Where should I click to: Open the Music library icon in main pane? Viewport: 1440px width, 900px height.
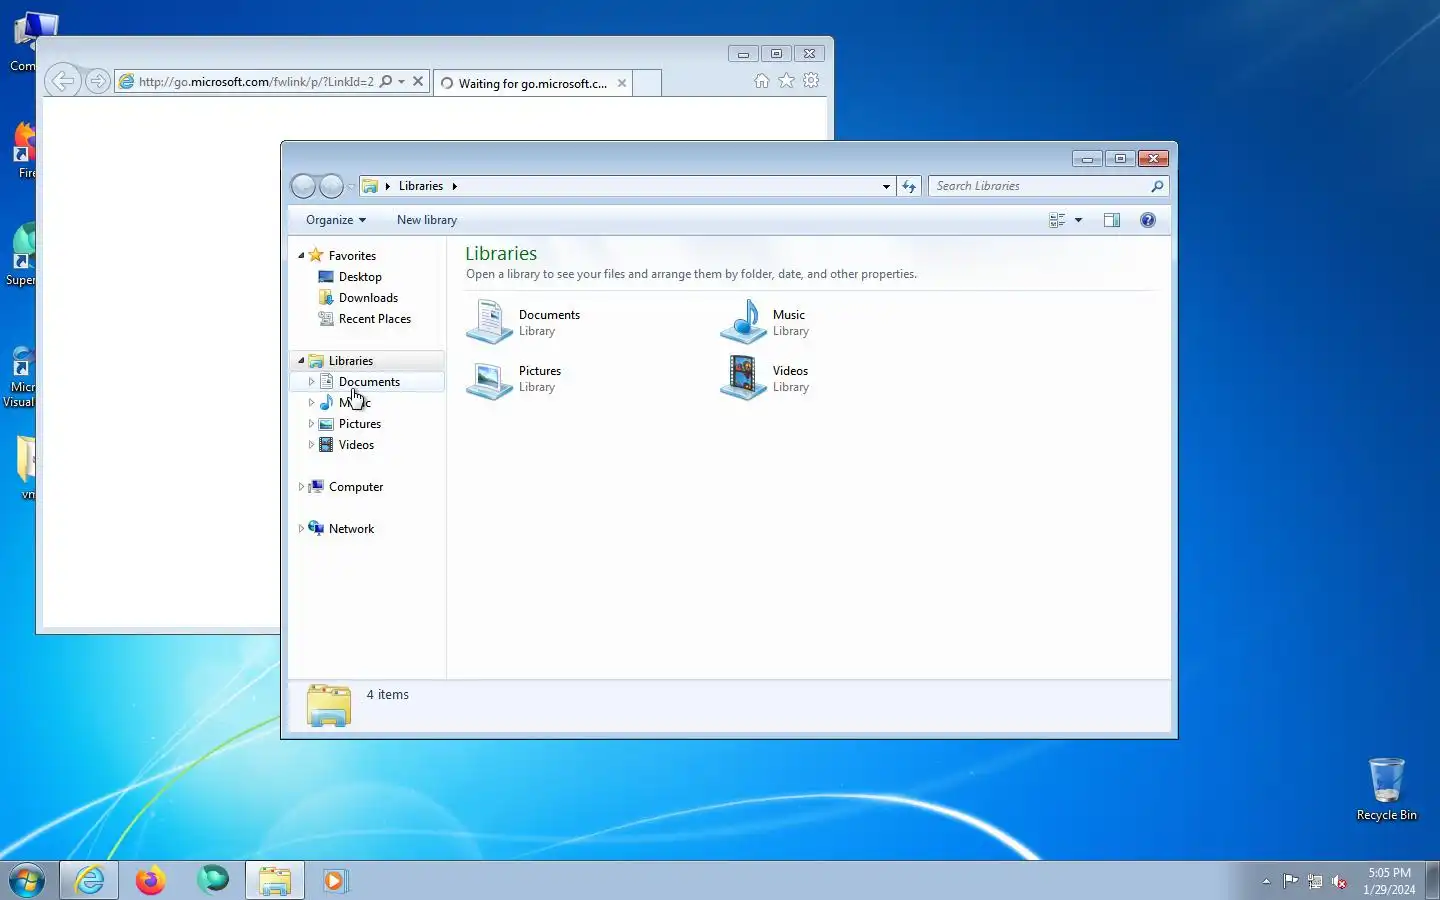743,322
